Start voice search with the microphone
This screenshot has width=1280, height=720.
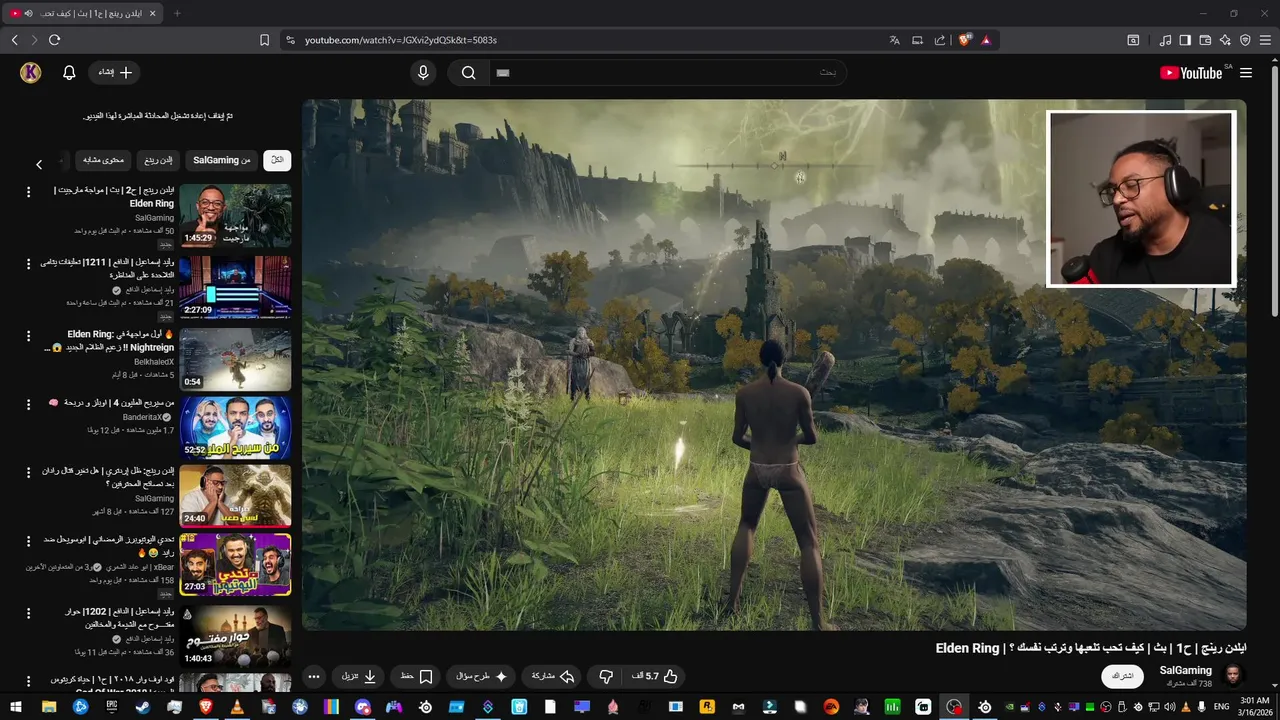[x=423, y=72]
